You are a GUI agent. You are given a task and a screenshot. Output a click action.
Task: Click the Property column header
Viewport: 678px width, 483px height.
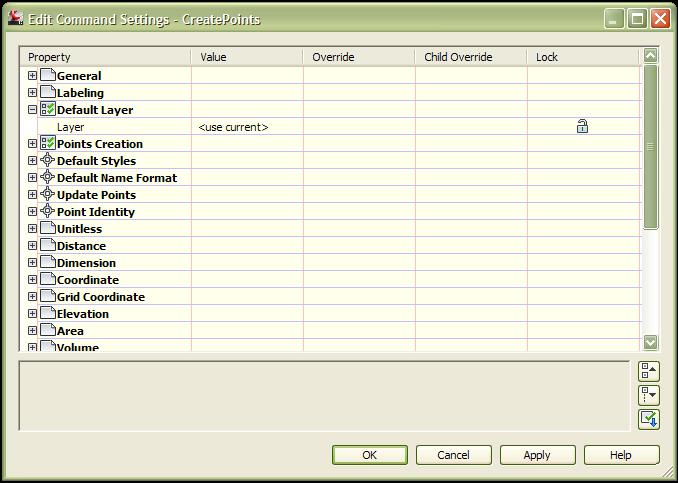[x=106, y=57]
